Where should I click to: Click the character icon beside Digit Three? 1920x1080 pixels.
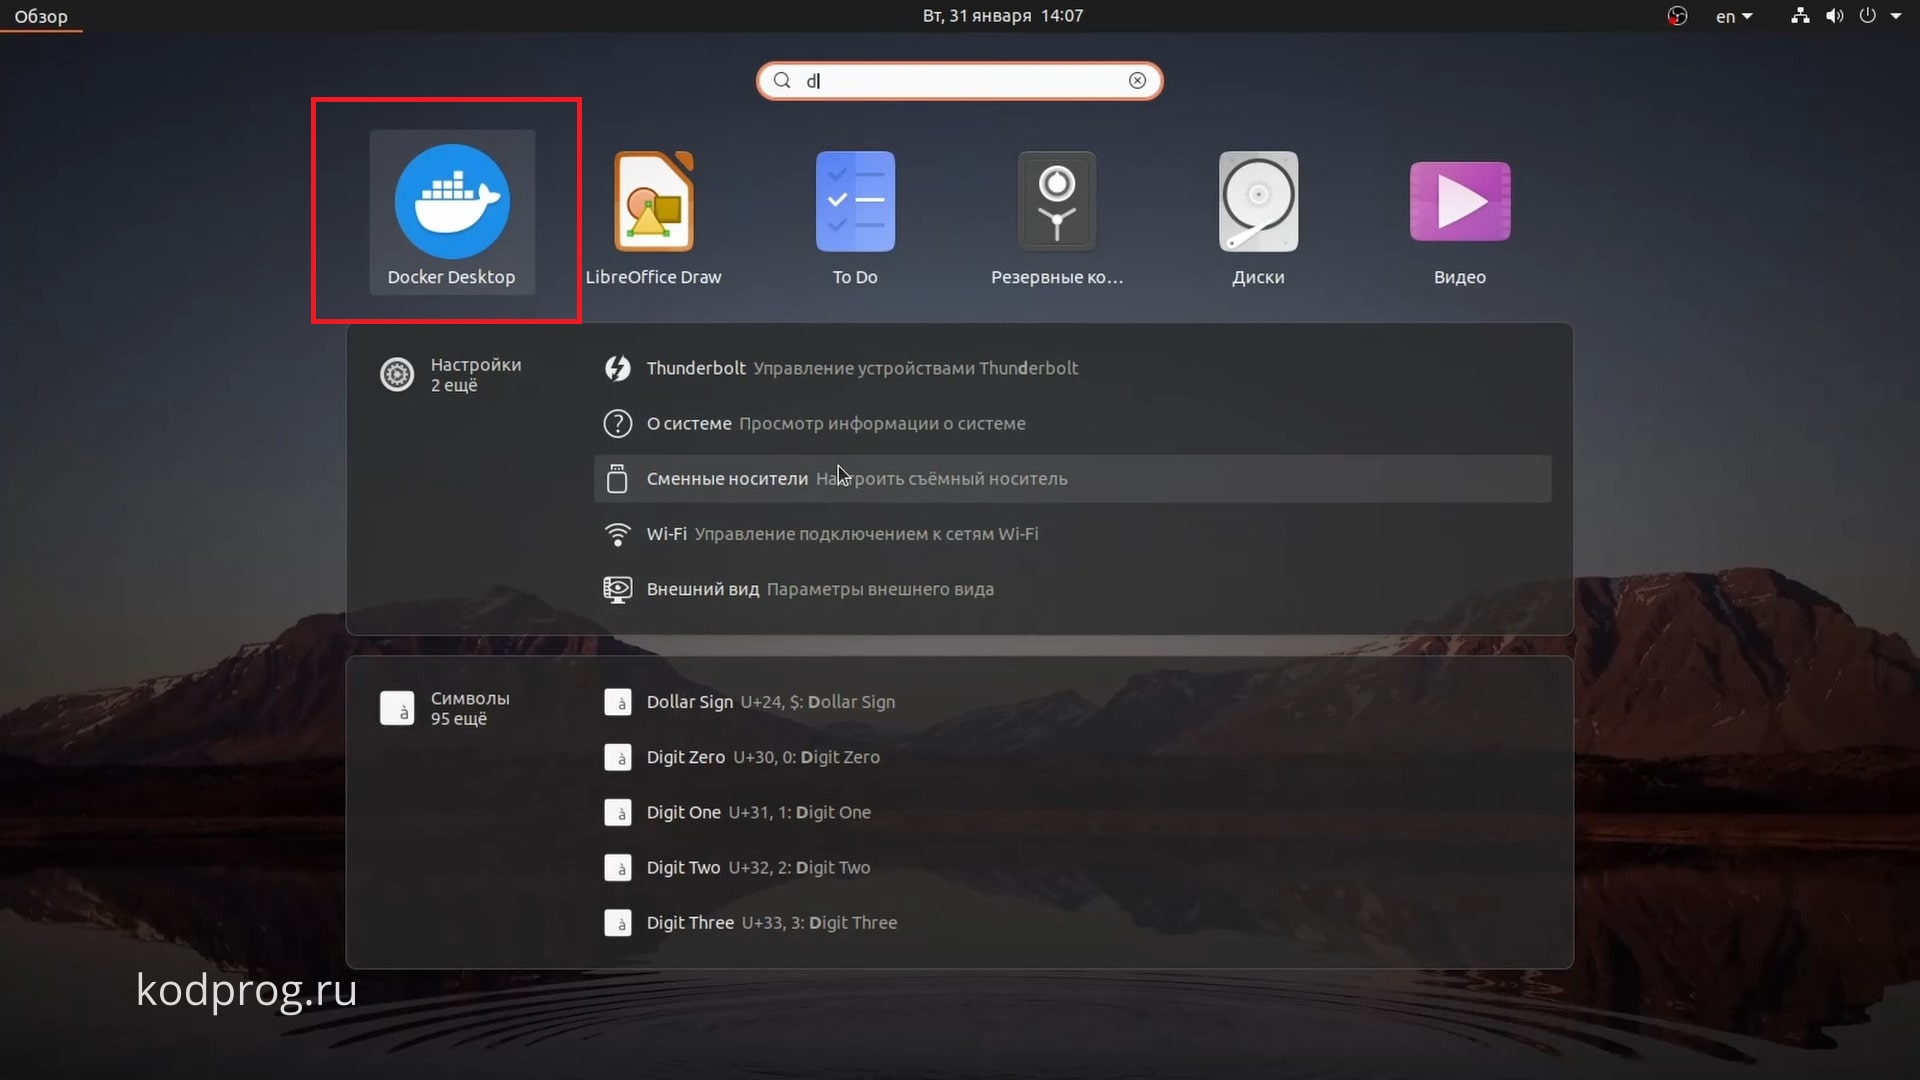[x=618, y=922]
